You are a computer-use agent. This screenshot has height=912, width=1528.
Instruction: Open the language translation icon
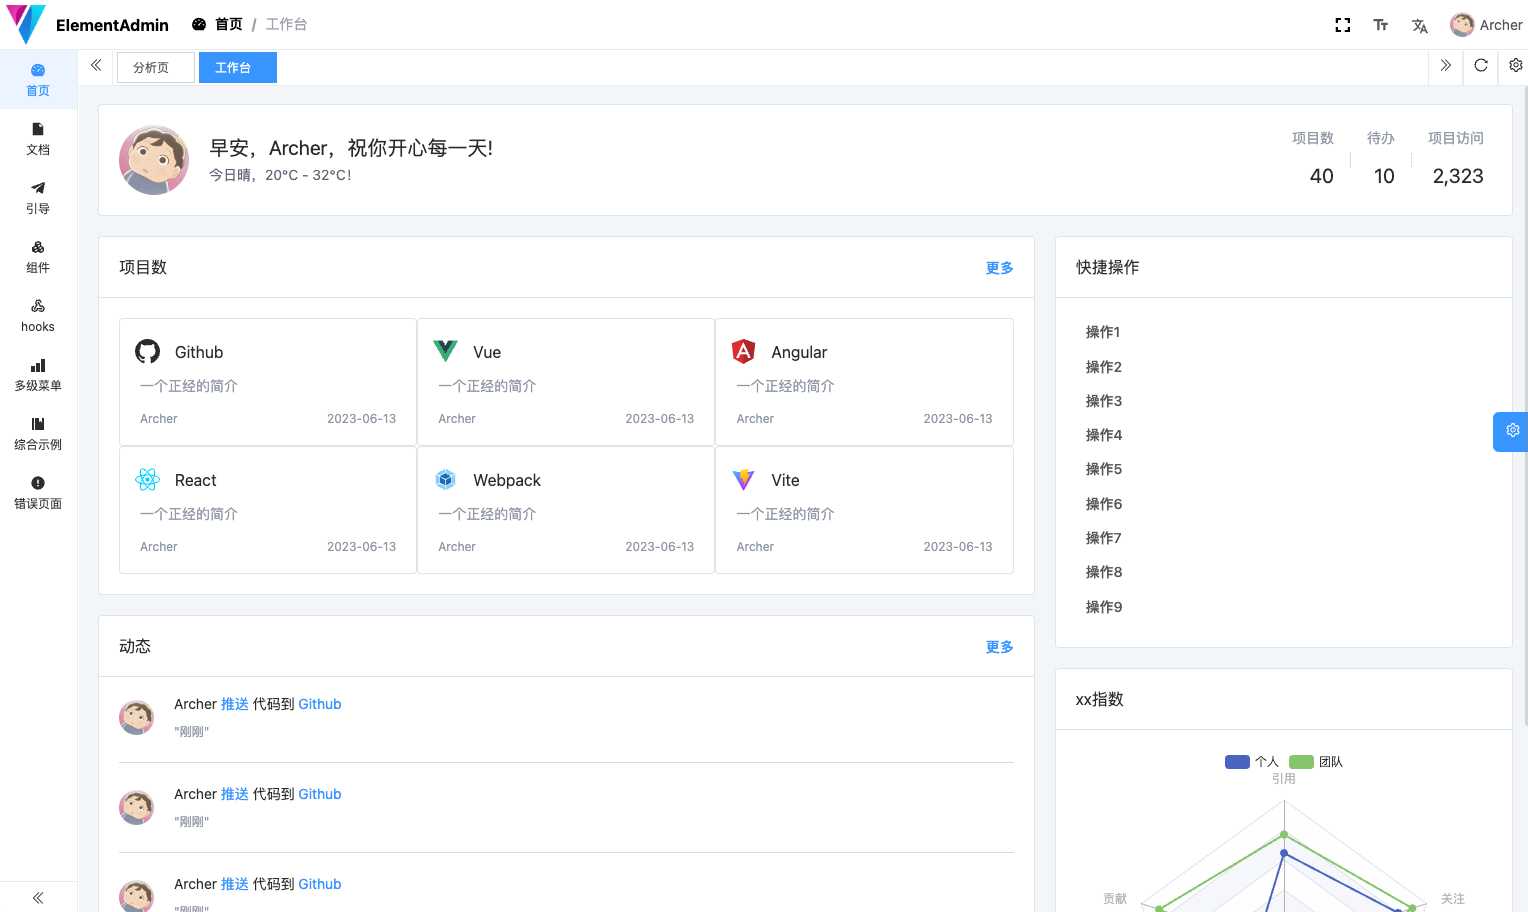click(x=1419, y=25)
